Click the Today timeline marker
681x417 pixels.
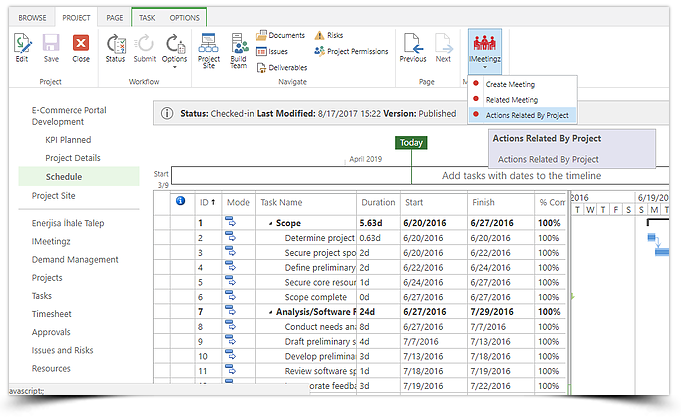[x=411, y=143]
